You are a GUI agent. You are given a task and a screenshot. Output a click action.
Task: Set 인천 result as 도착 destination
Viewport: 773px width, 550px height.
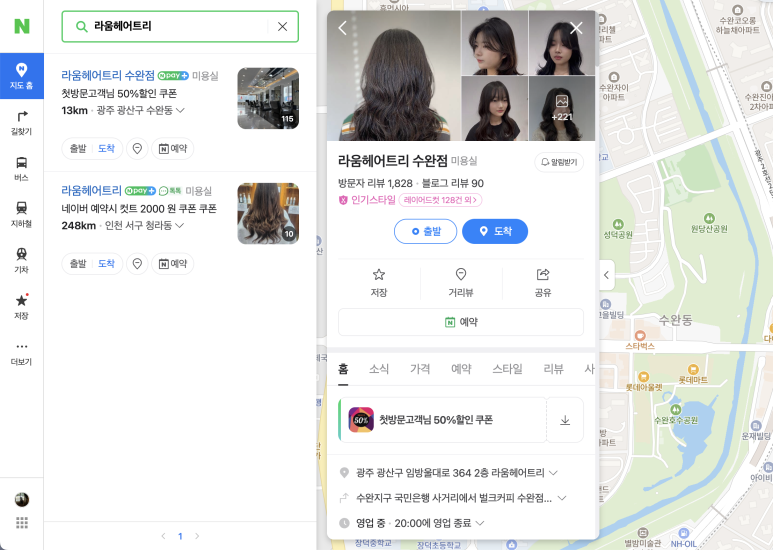point(106,264)
